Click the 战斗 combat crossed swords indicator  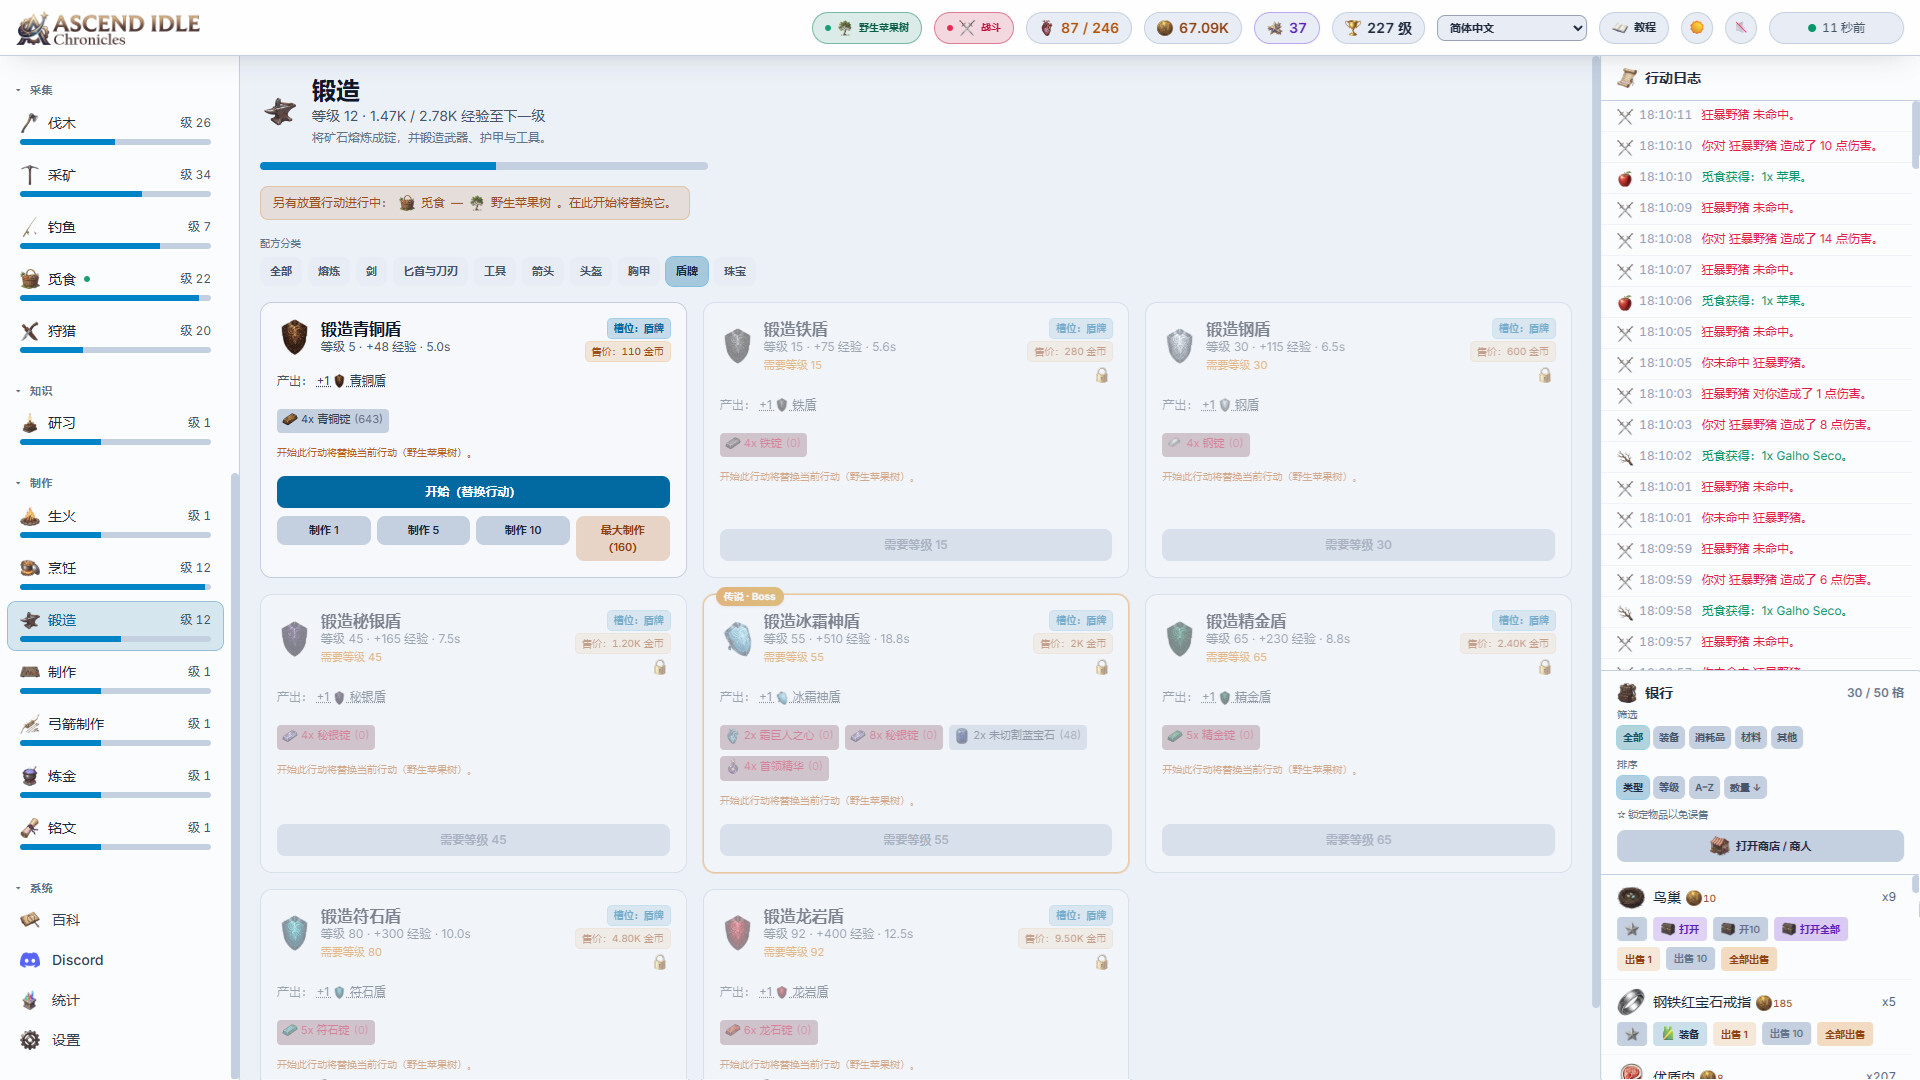(974, 28)
